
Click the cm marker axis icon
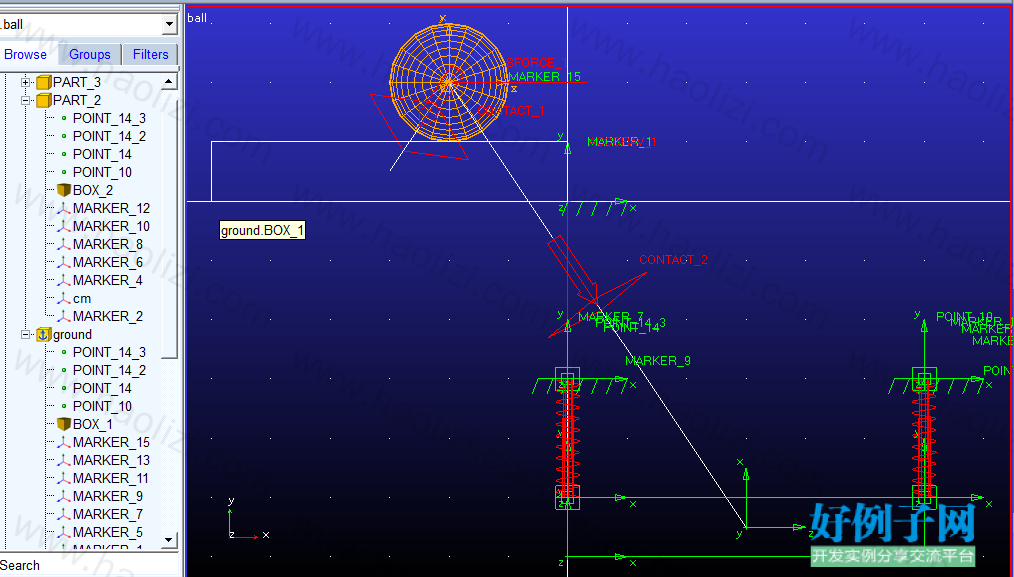[x=63, y=299]
